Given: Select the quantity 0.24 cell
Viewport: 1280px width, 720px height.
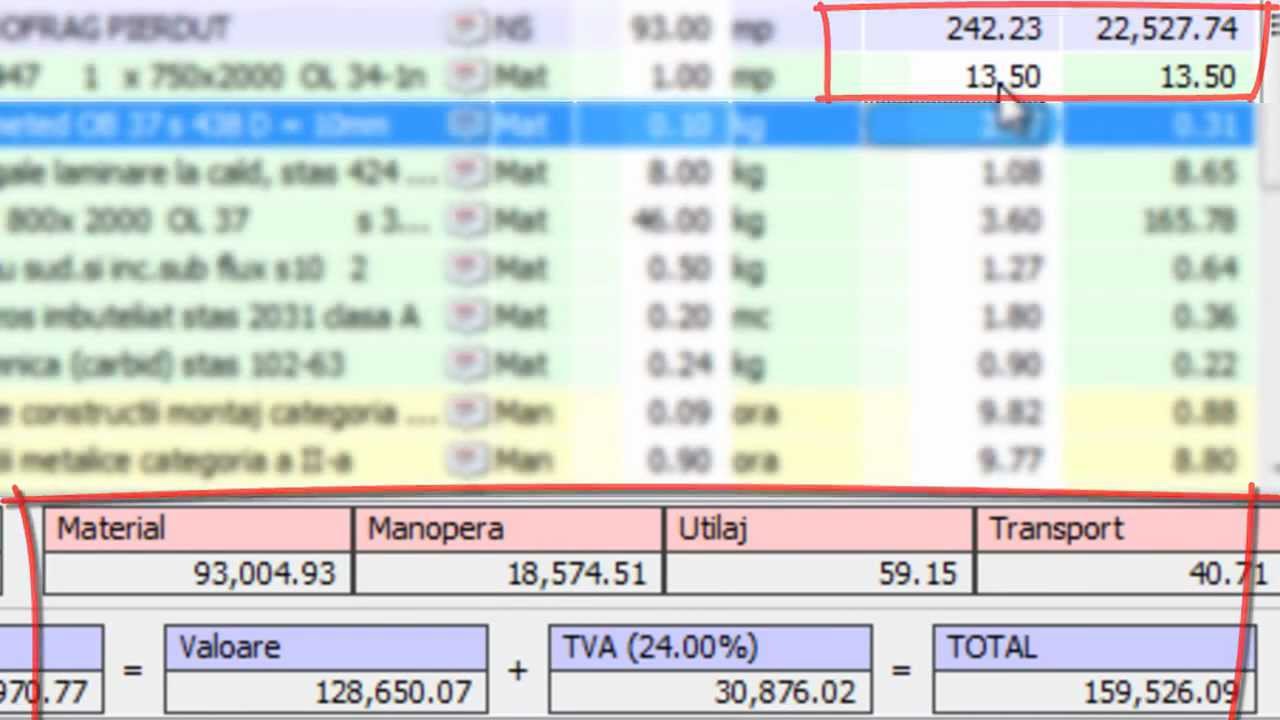Looking at the screenshot, I should coord(651,365).
